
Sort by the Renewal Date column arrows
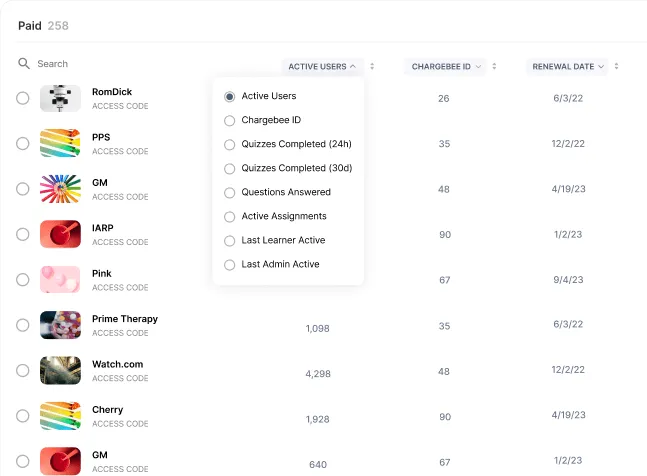pyautogui.click(x=616, y=67)
